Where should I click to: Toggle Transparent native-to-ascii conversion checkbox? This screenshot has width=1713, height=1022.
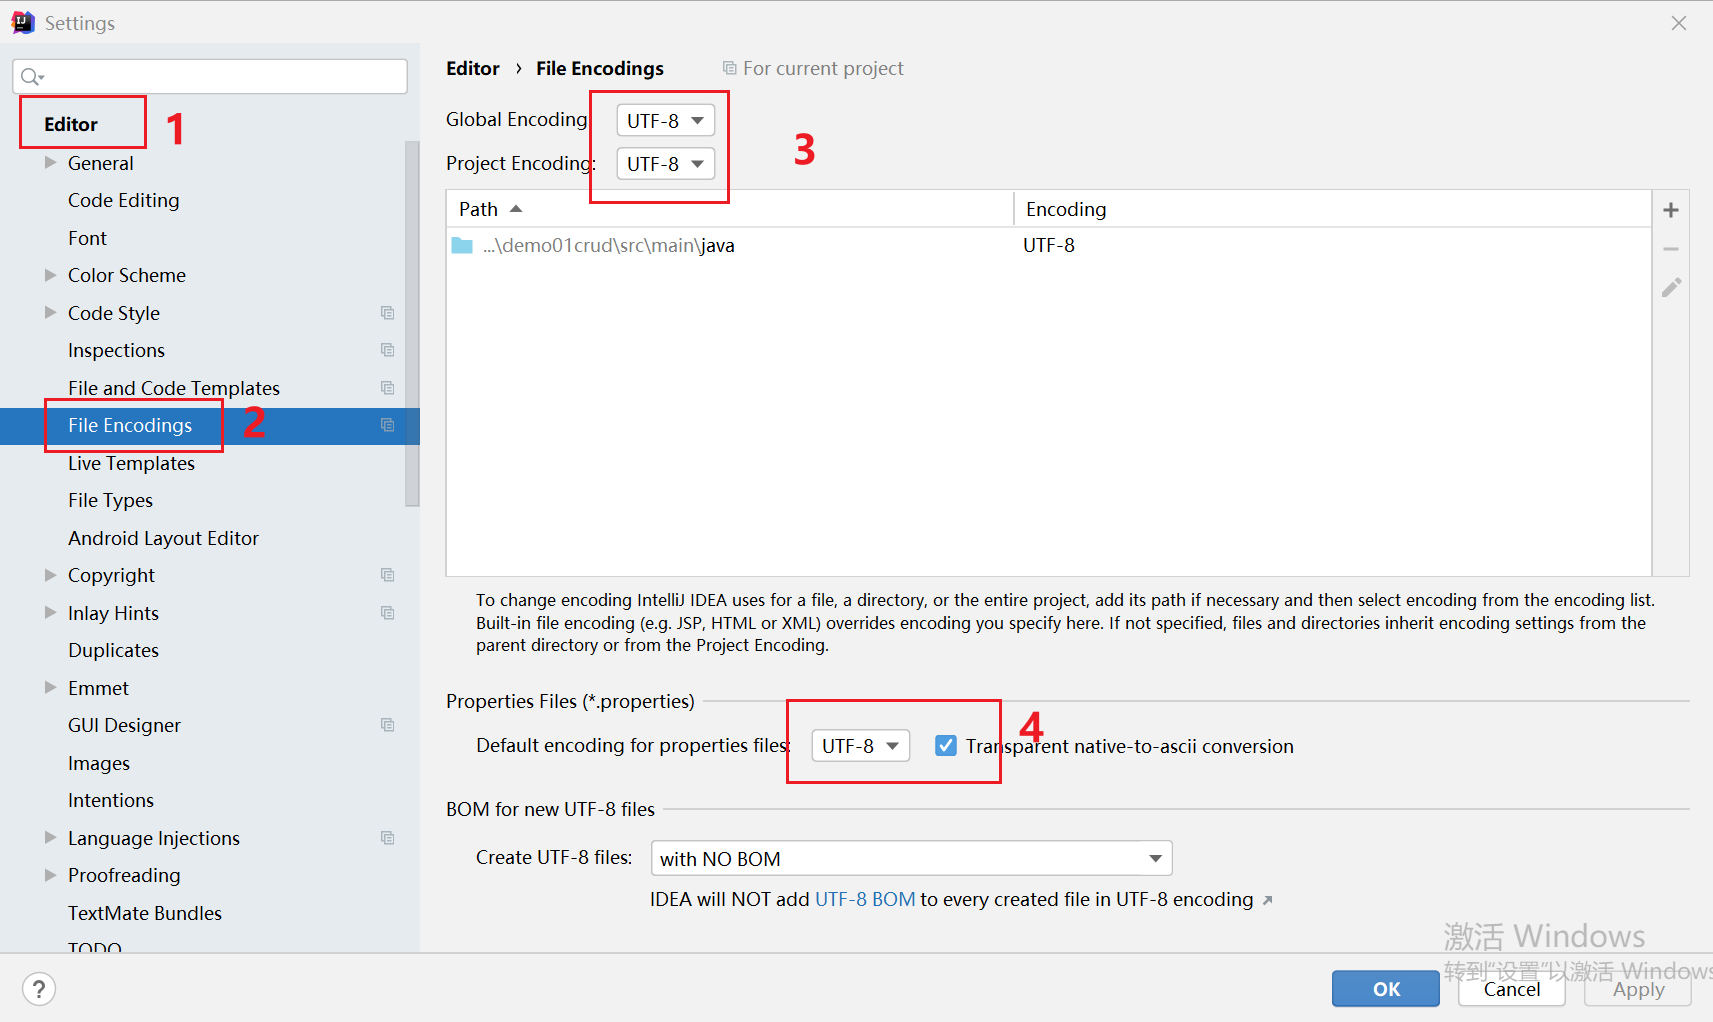(946, 745)
